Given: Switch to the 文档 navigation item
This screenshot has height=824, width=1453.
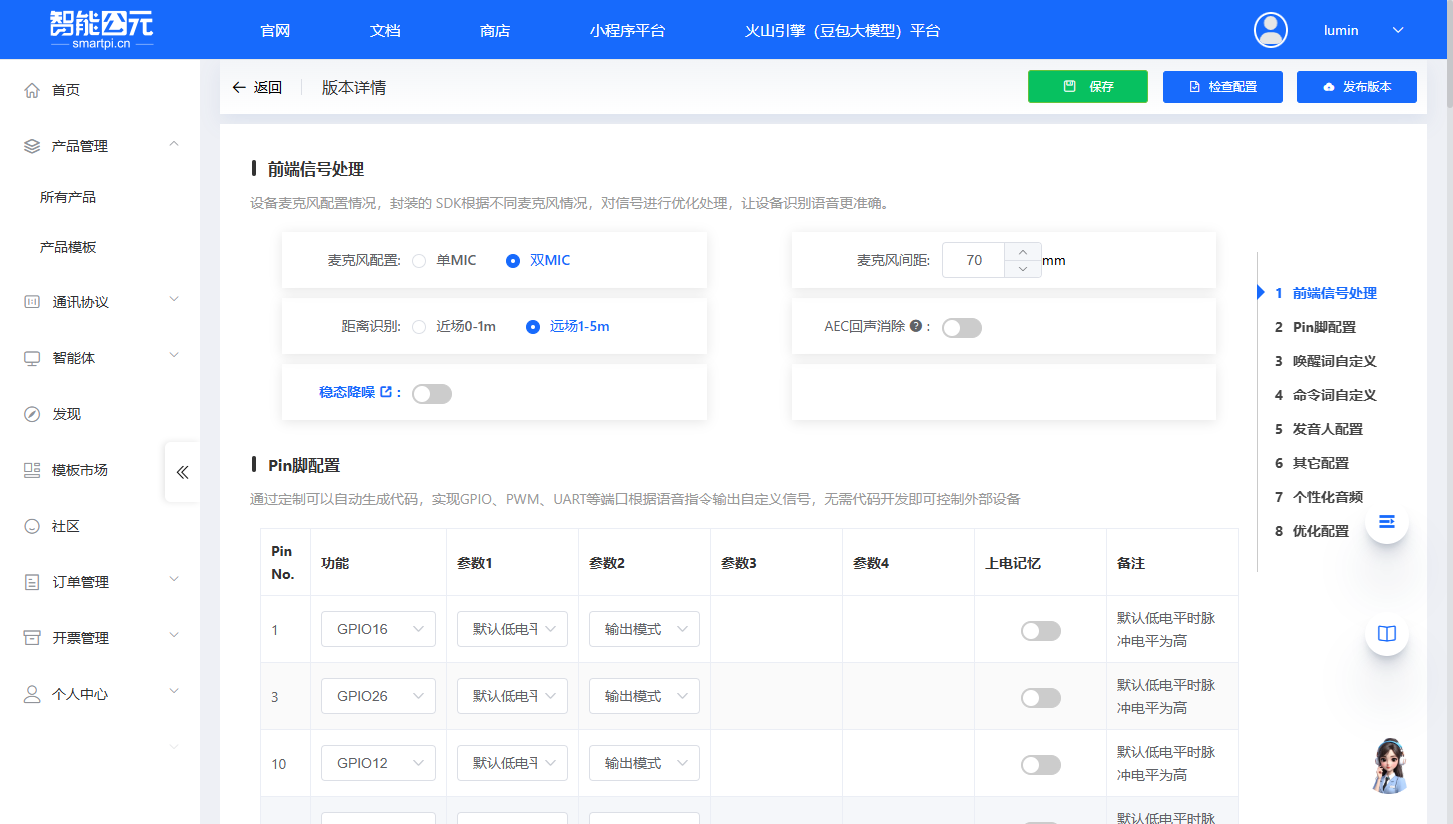Looking at the screenshot, I should pyautogui.click(x=385, y=30).
